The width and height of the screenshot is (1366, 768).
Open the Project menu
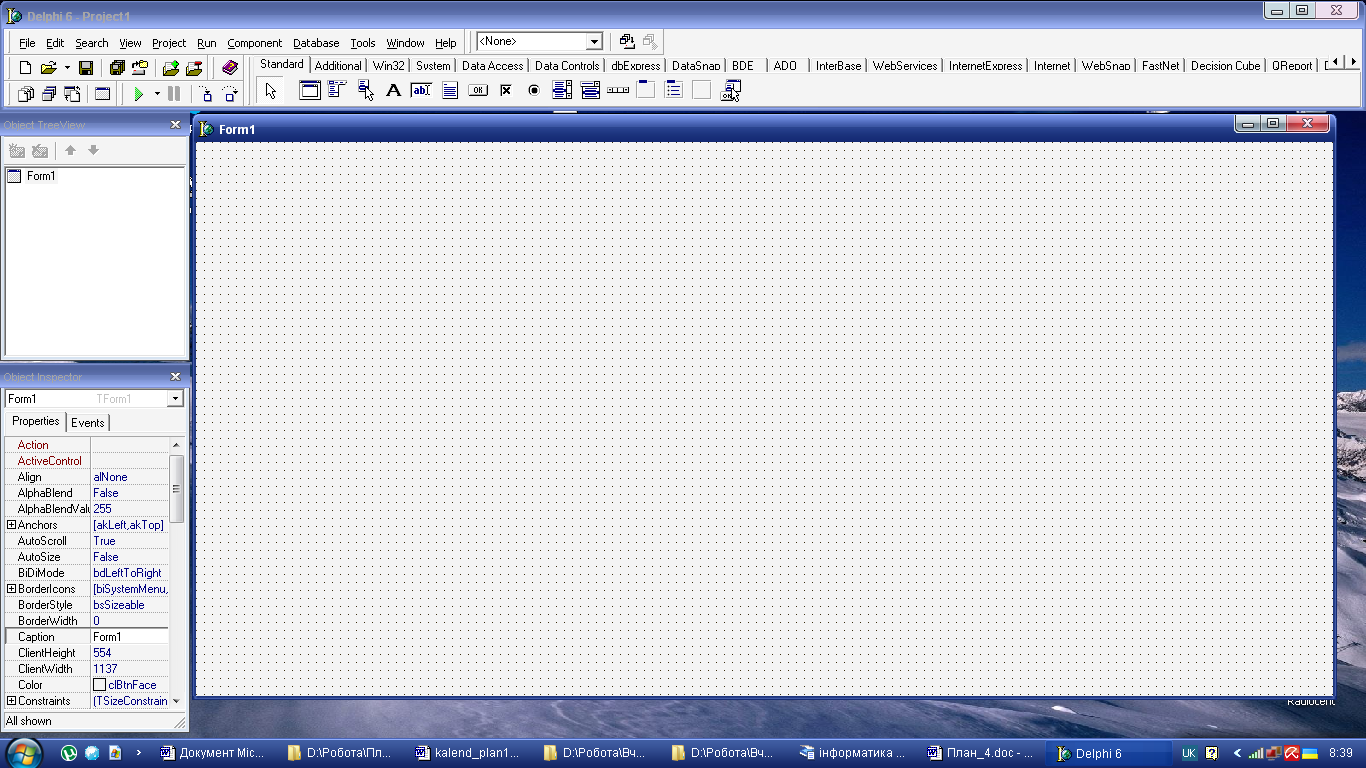(x=169, y=43)
